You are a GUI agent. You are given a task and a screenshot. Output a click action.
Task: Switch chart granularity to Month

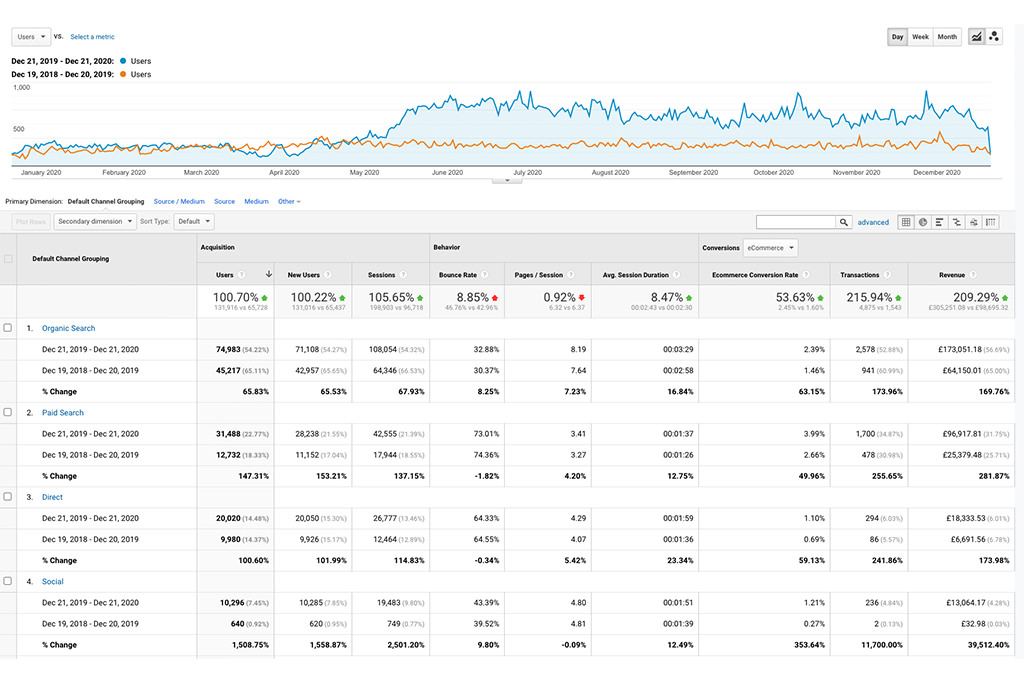pyautogui.click(x=947, y=37)
